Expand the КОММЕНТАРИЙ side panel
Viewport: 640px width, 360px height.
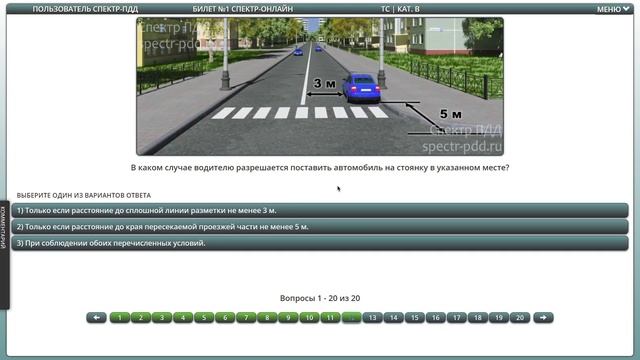4,254
